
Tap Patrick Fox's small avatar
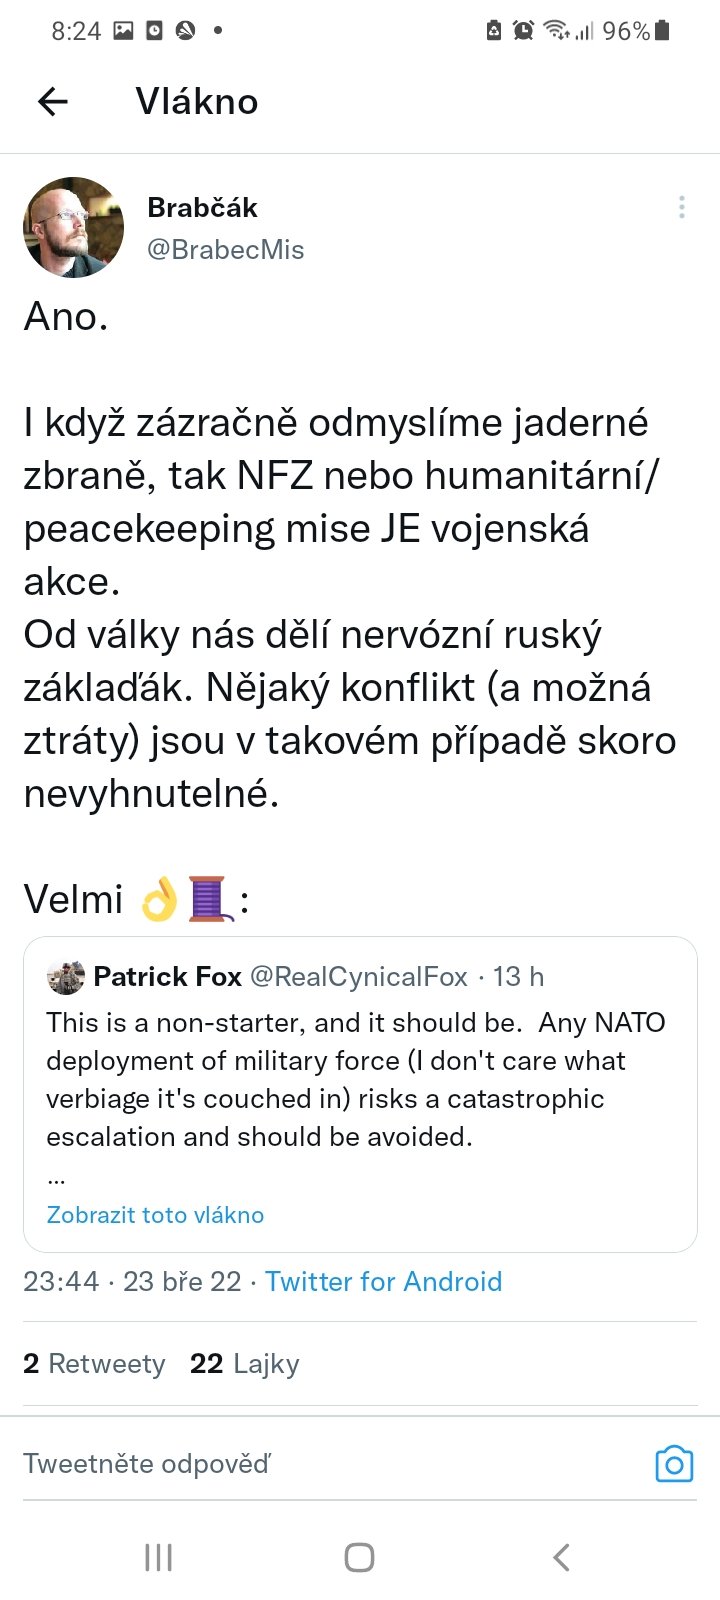coord(66,977)
